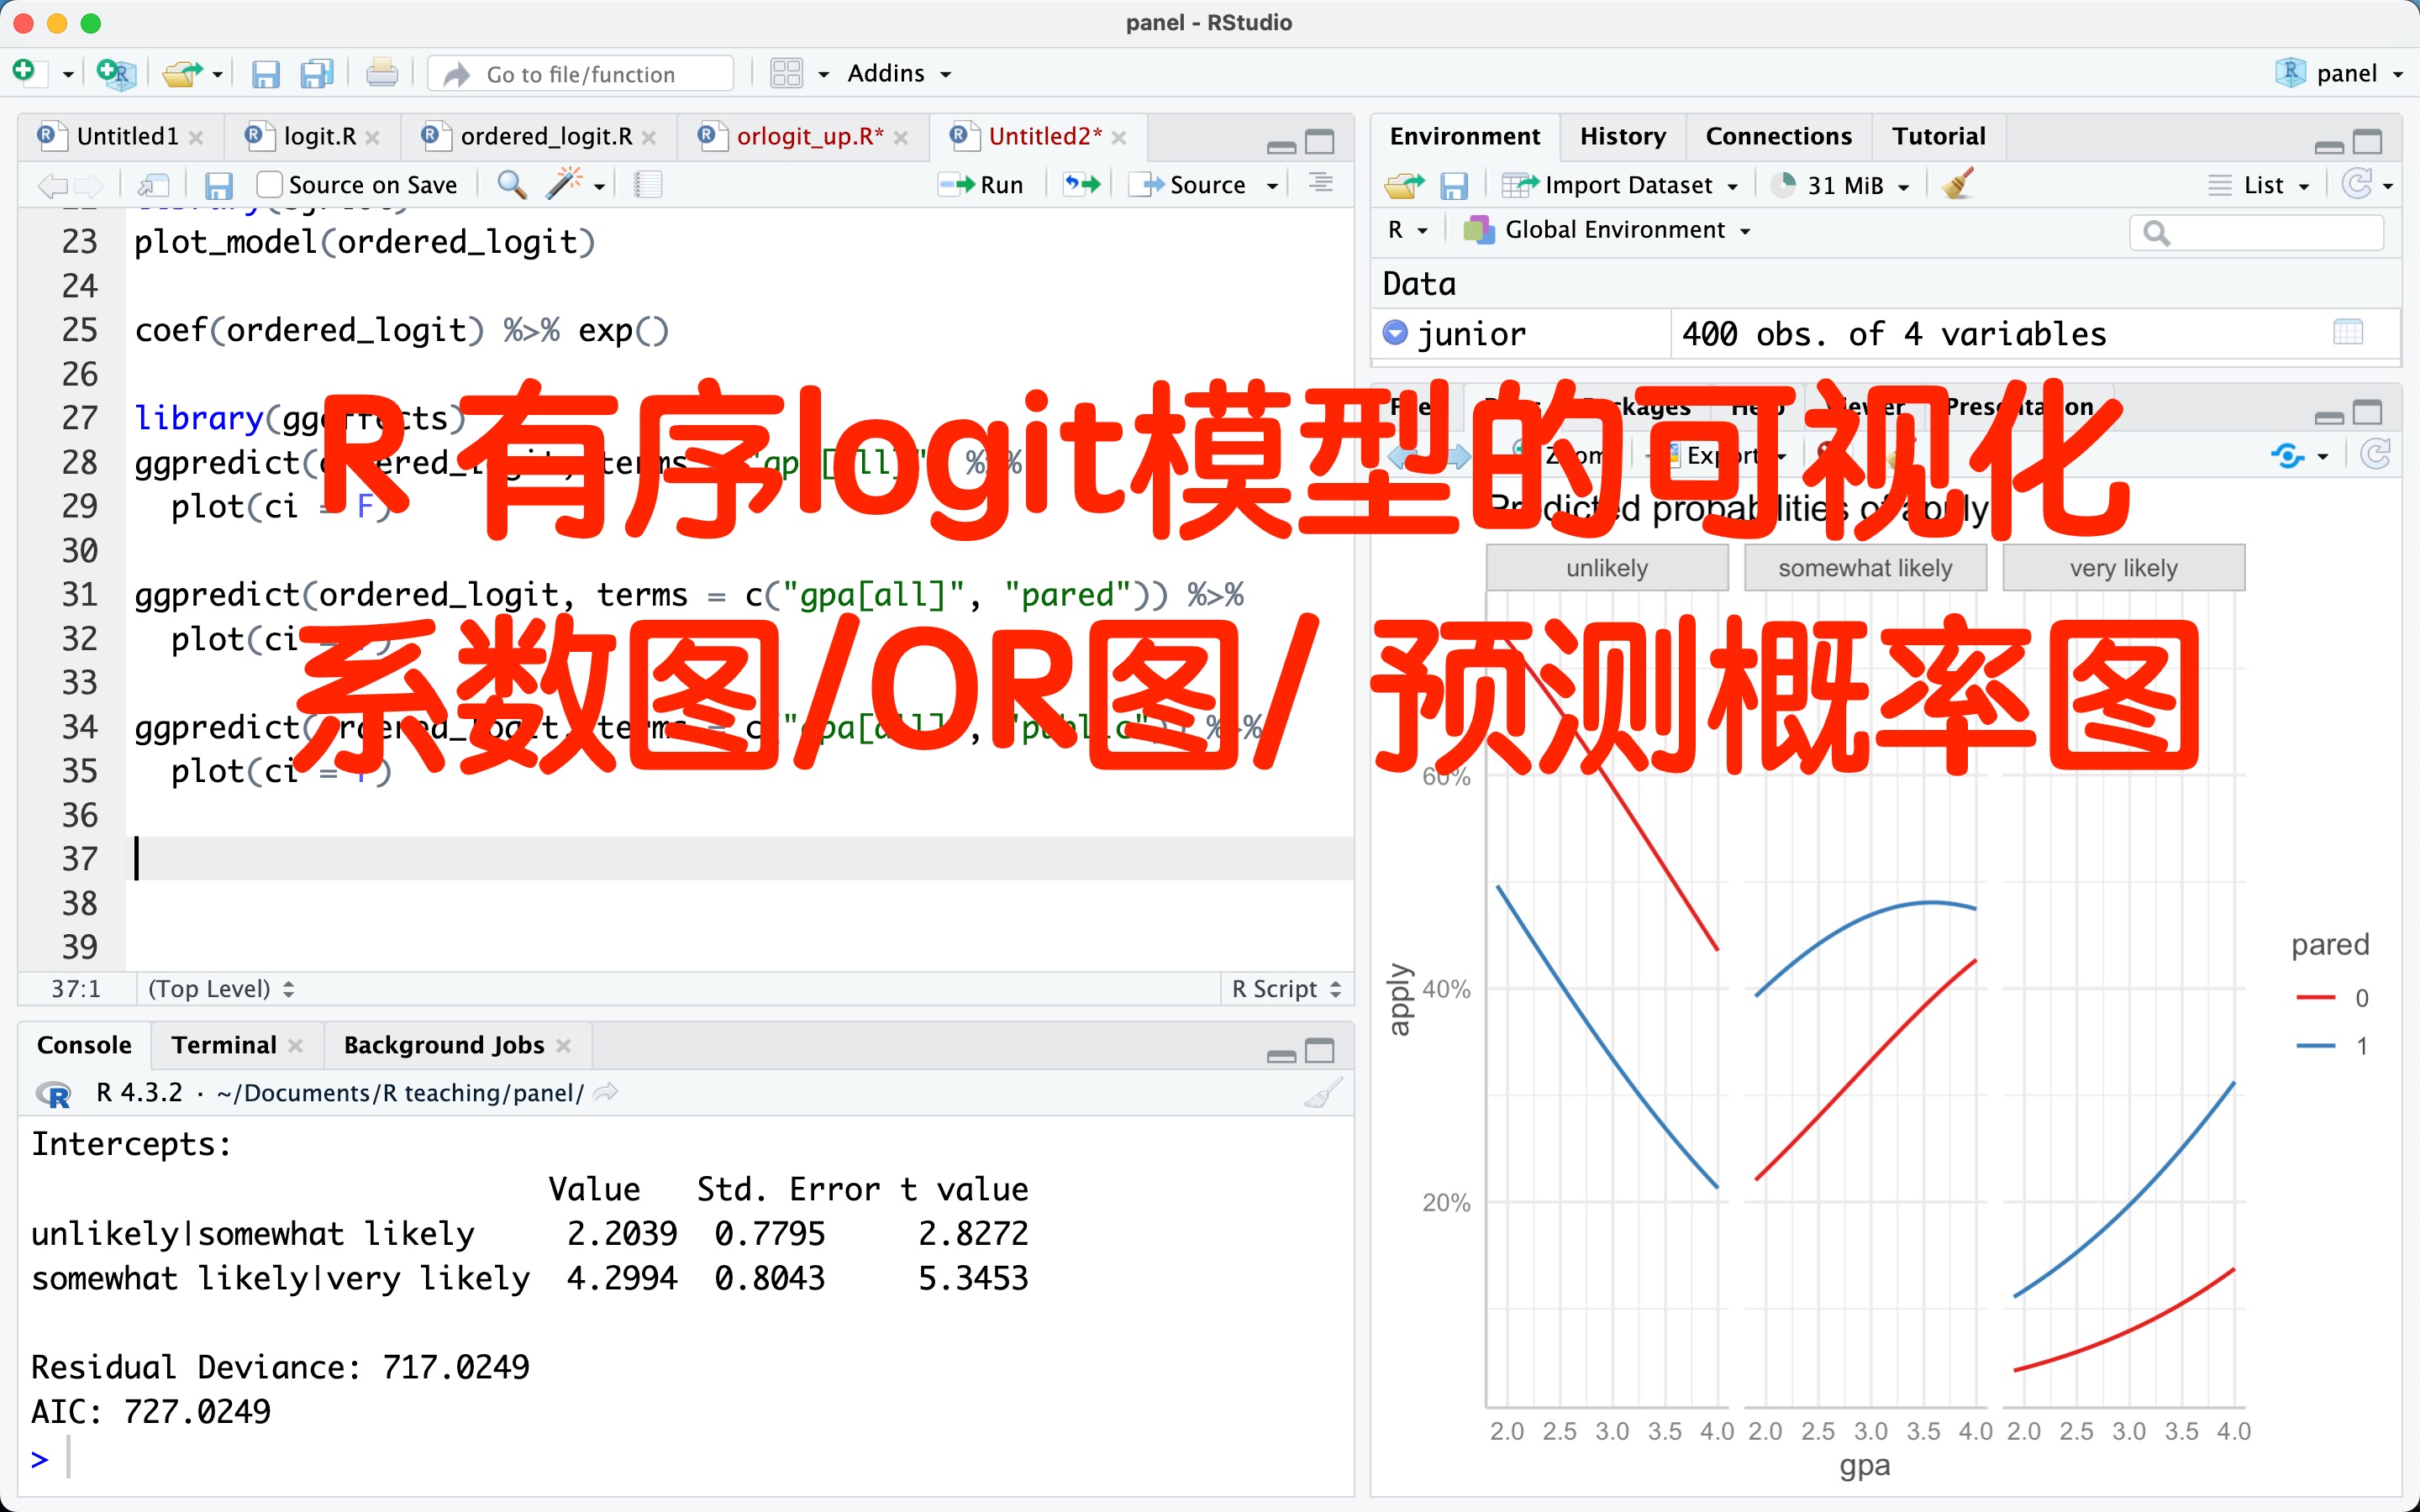This screenshot has width=2420, height=1512.
Task: Click the New File plus icon
Action: pos(24,72)
